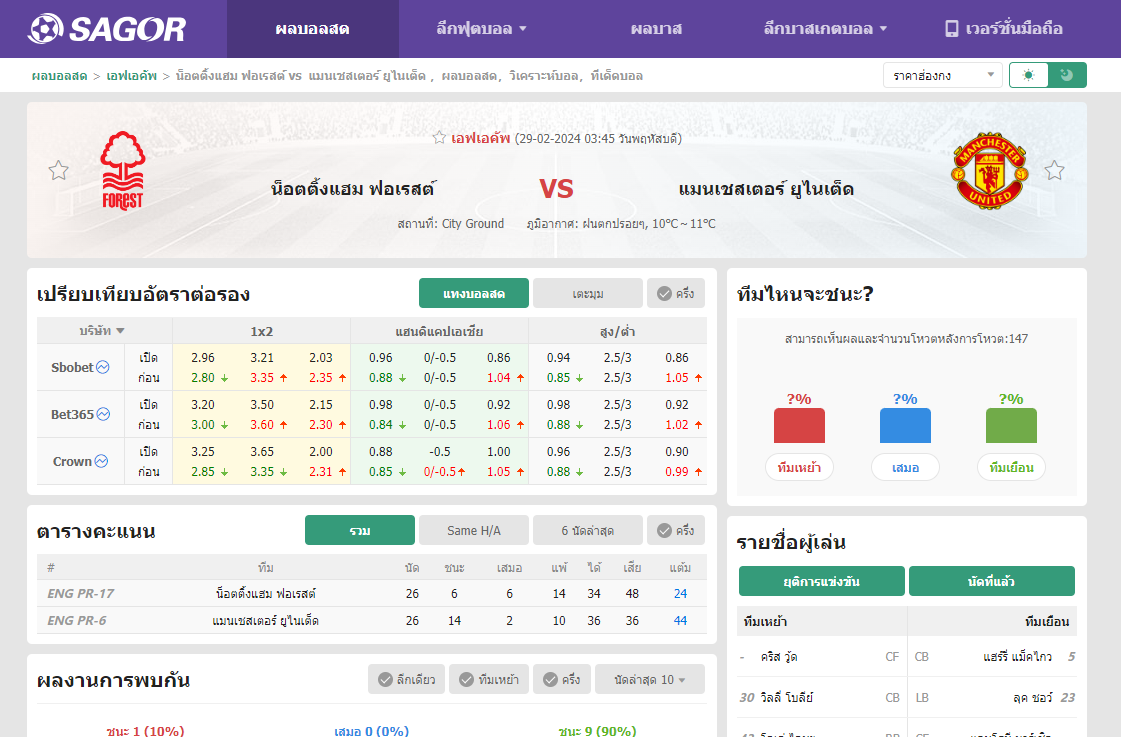Click the red home vote bar
1121x737 pixels.
click(x=799, y=425)
